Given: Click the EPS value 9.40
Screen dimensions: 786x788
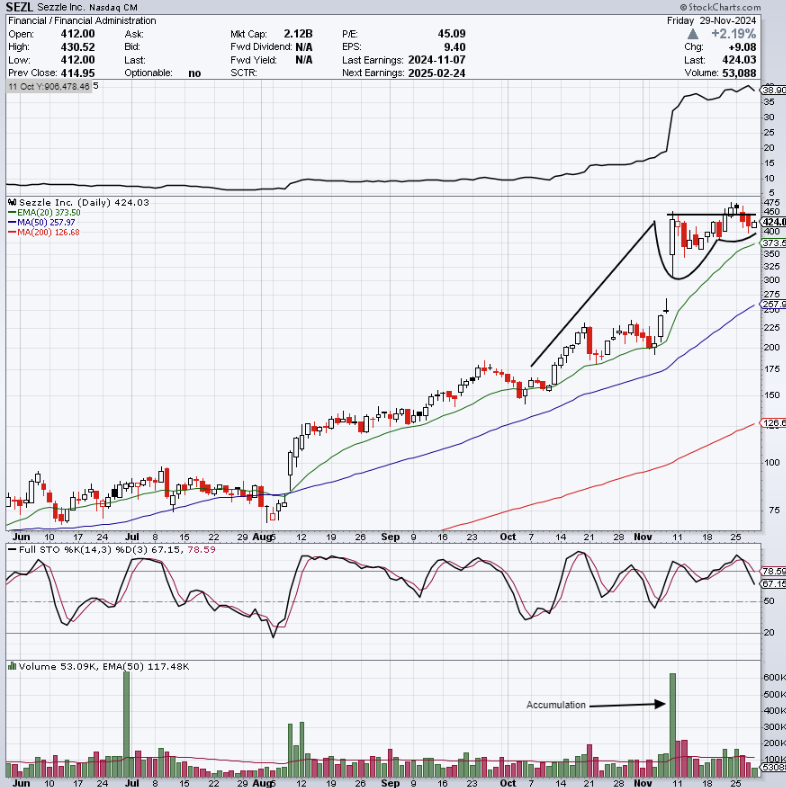Looking at the screenshot, I should [x=455, y=47].
